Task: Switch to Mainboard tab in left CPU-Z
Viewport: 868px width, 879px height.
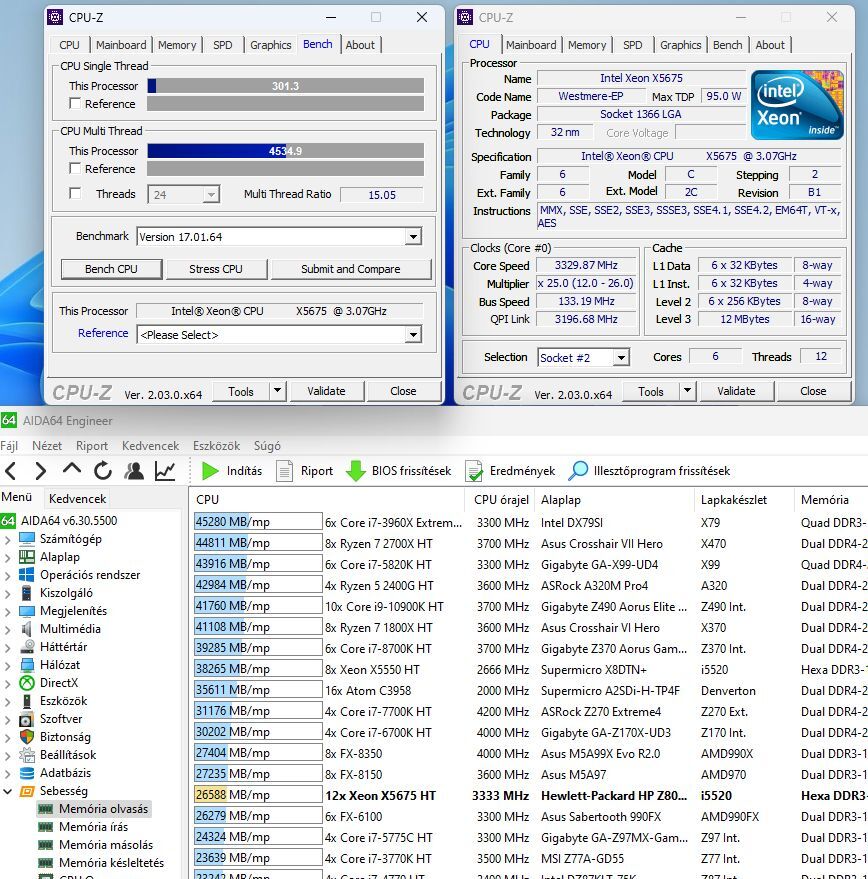Action: coord(121,45)
